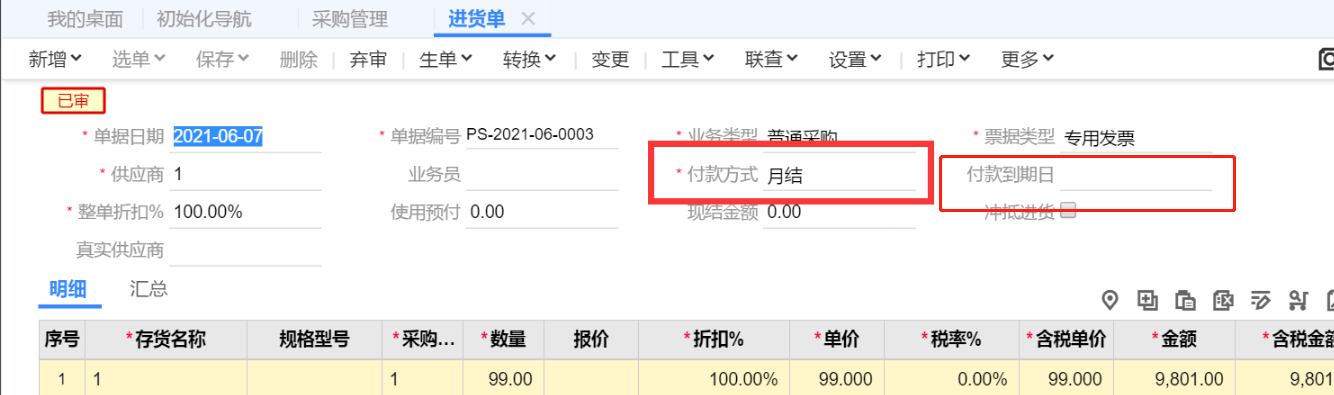1334x395 pixels.
Task: Click the 整单折扣% field 100.00%
Action: 246,212
